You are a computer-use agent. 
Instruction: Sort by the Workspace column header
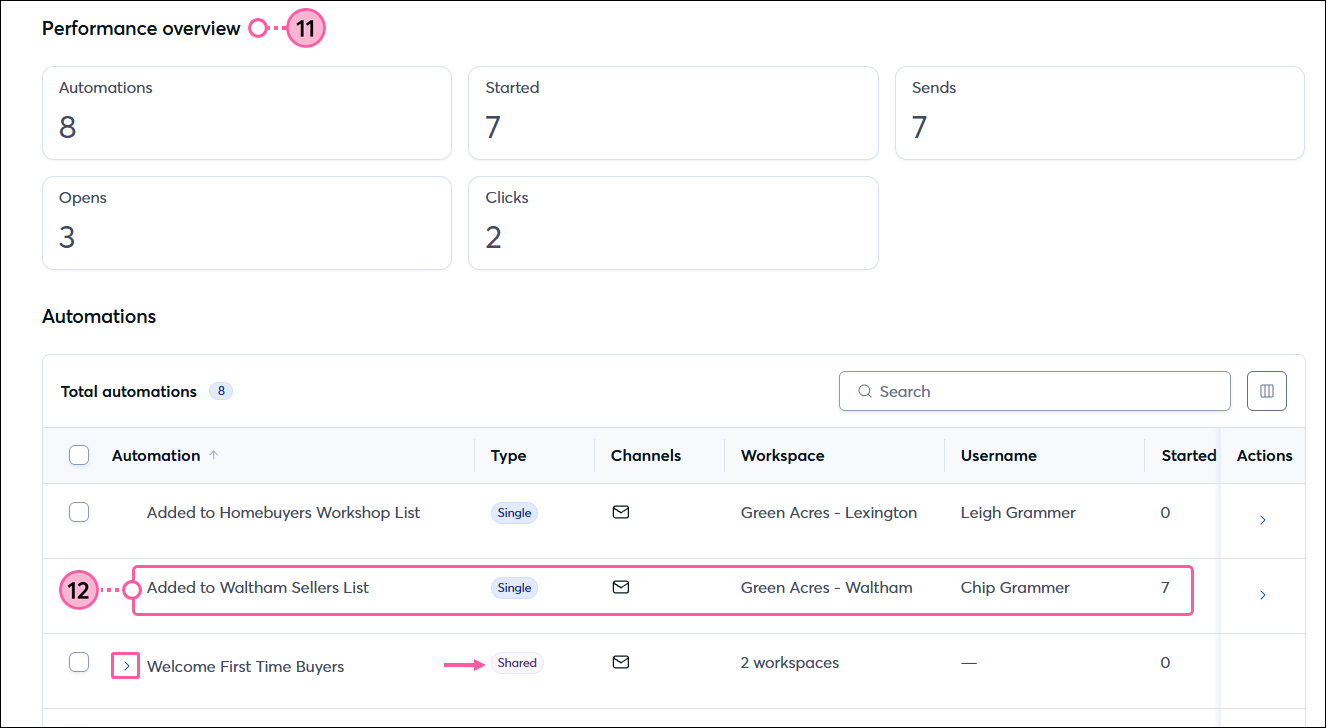point(783,455)
